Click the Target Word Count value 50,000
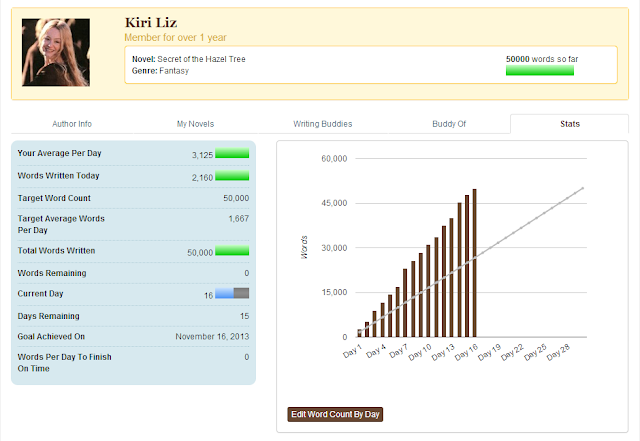This screenshot has height=441, width=640. tap(236, 198)
